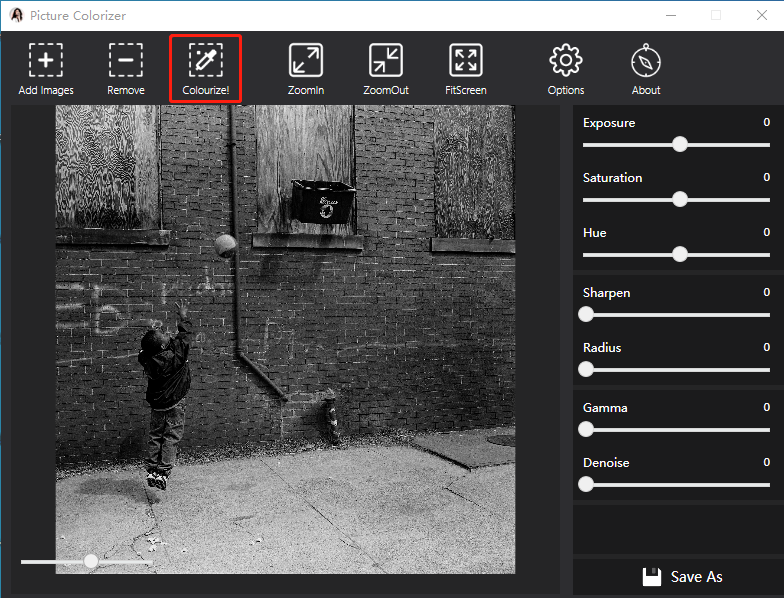This screenshot has height=598, width=784.
Task: Click the Radius slider handle
Action: pyautogui.click(x=586, y=370)
